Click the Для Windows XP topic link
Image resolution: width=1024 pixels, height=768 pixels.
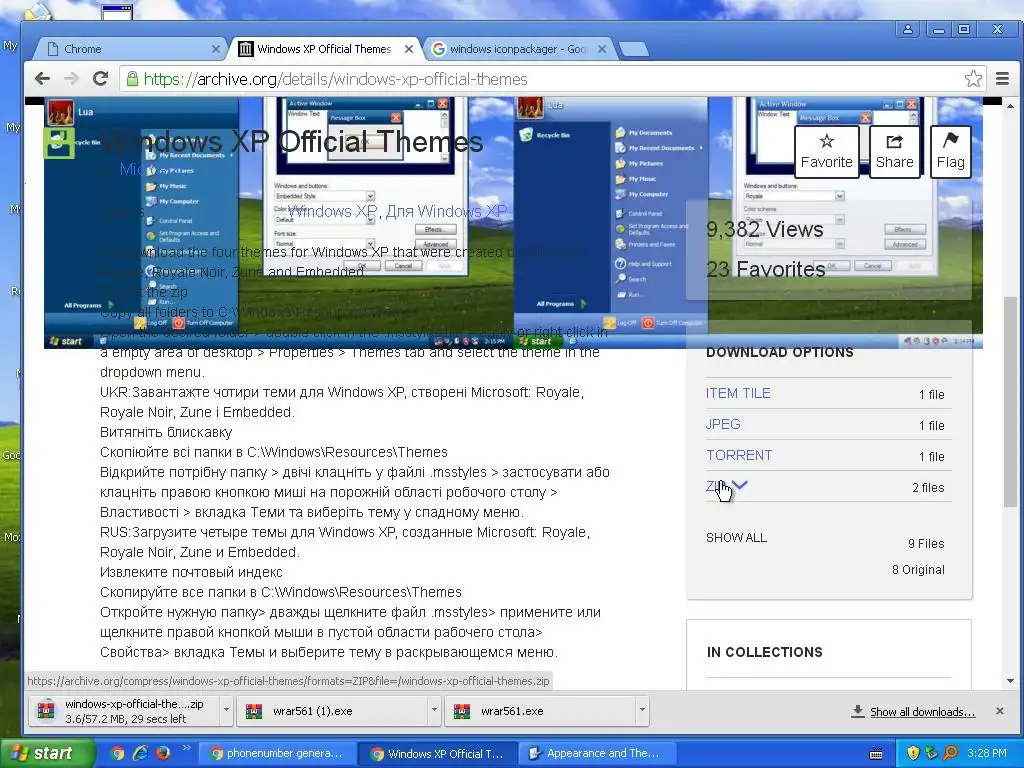pyautogui.click(x=446, y=211)
